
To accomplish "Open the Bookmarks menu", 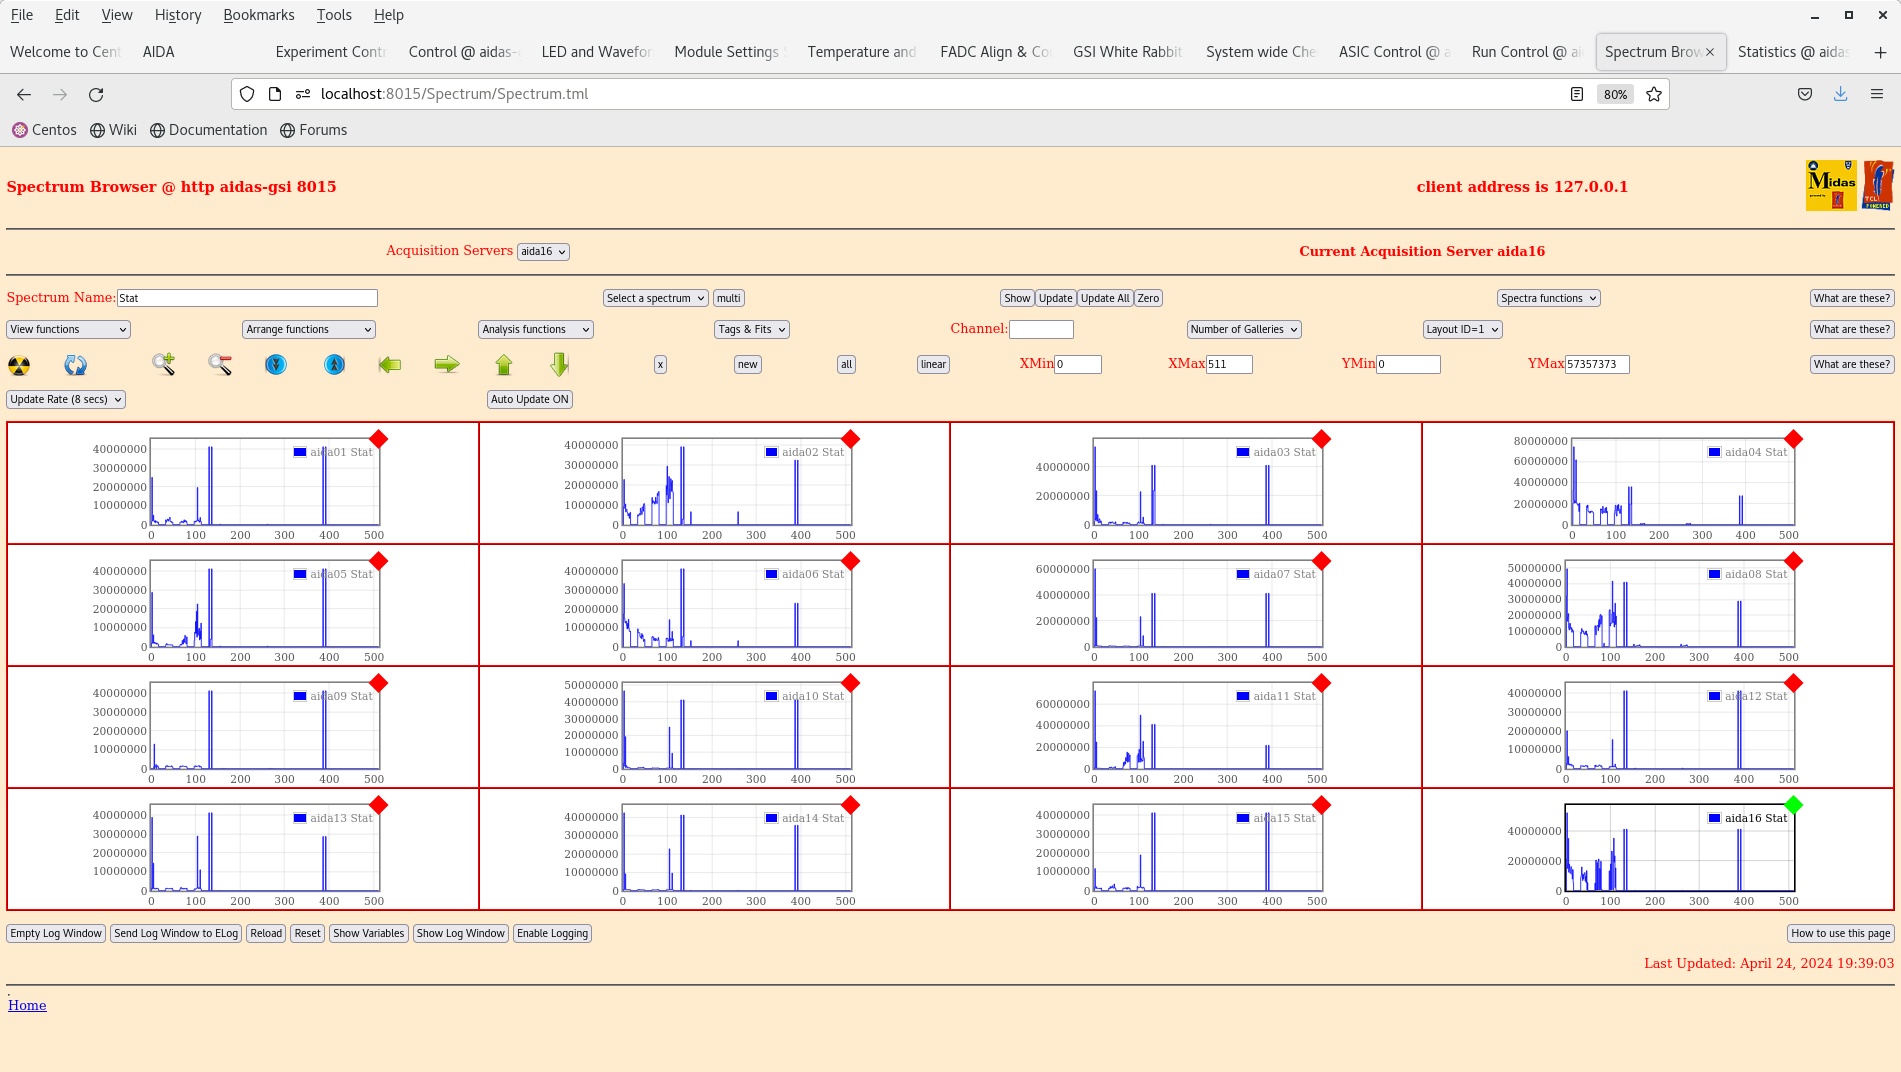I will [259, 15].
